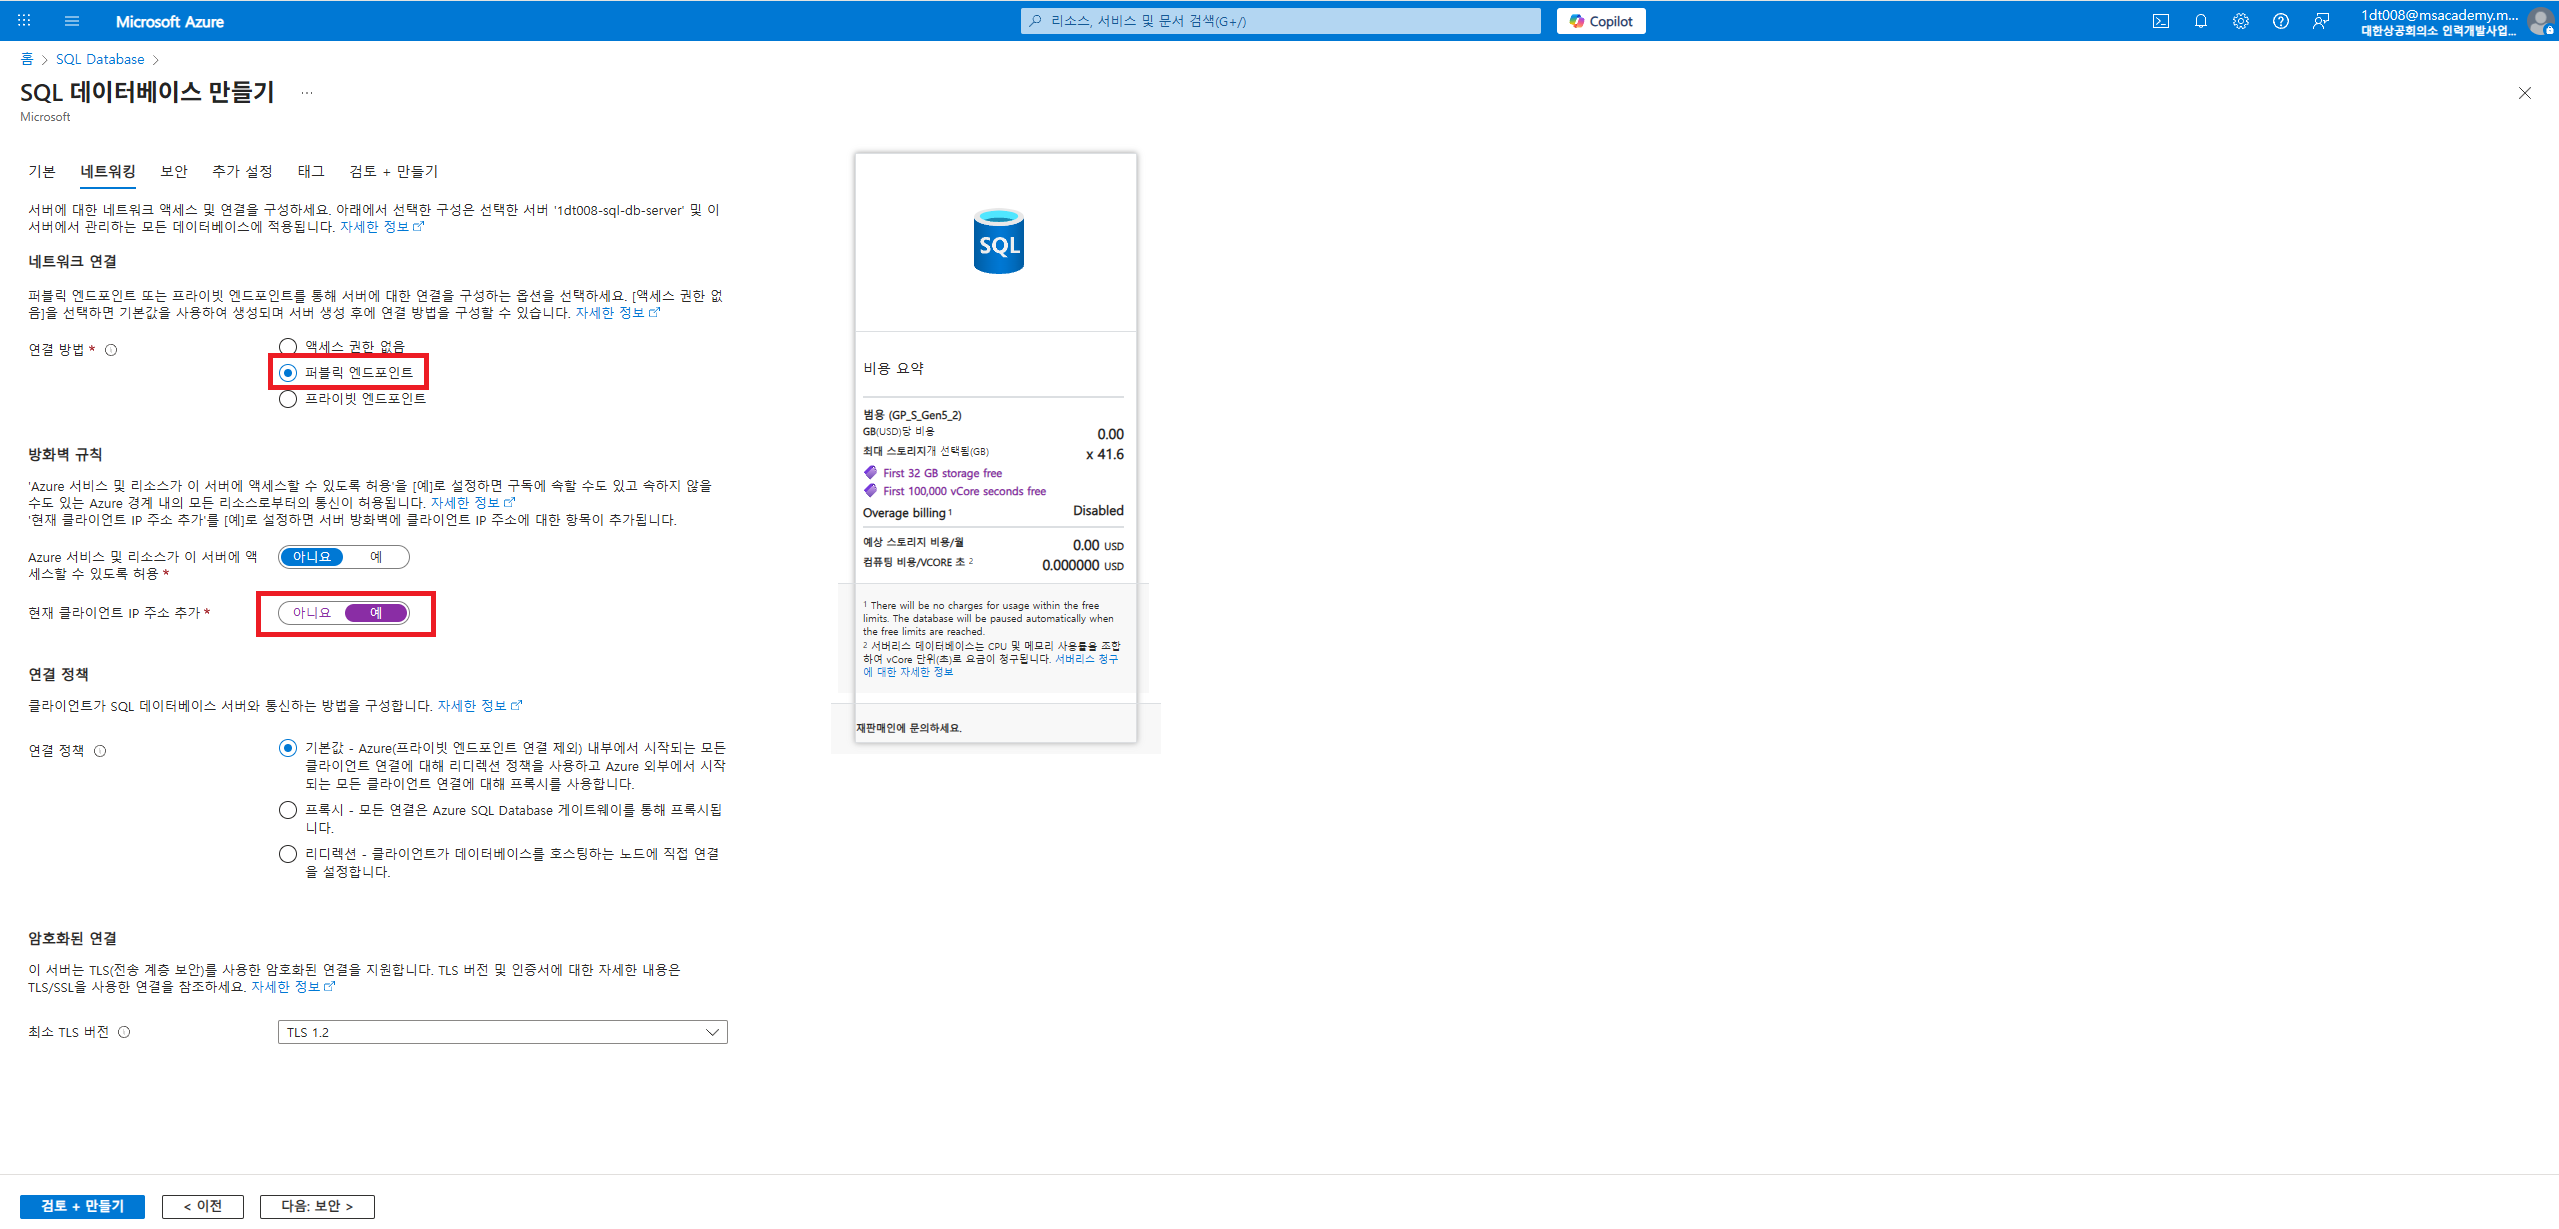Switch to the 보안 tab
The height and width of the screenshot is (1229, 2559).
click(x=174, y=171)
